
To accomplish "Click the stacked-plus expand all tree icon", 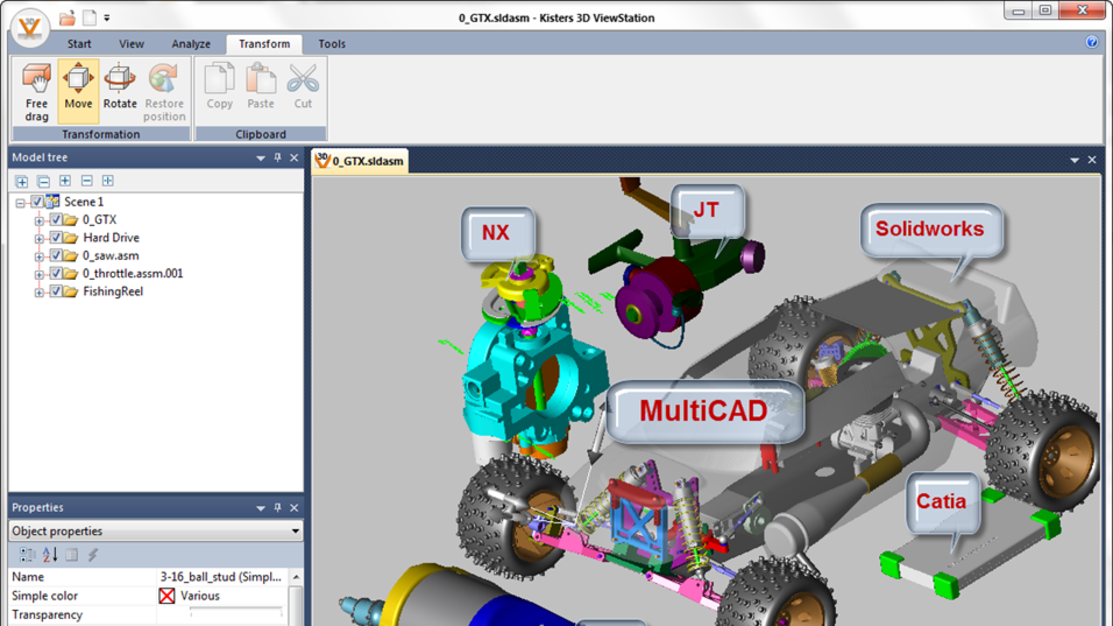I will [22, 181].
